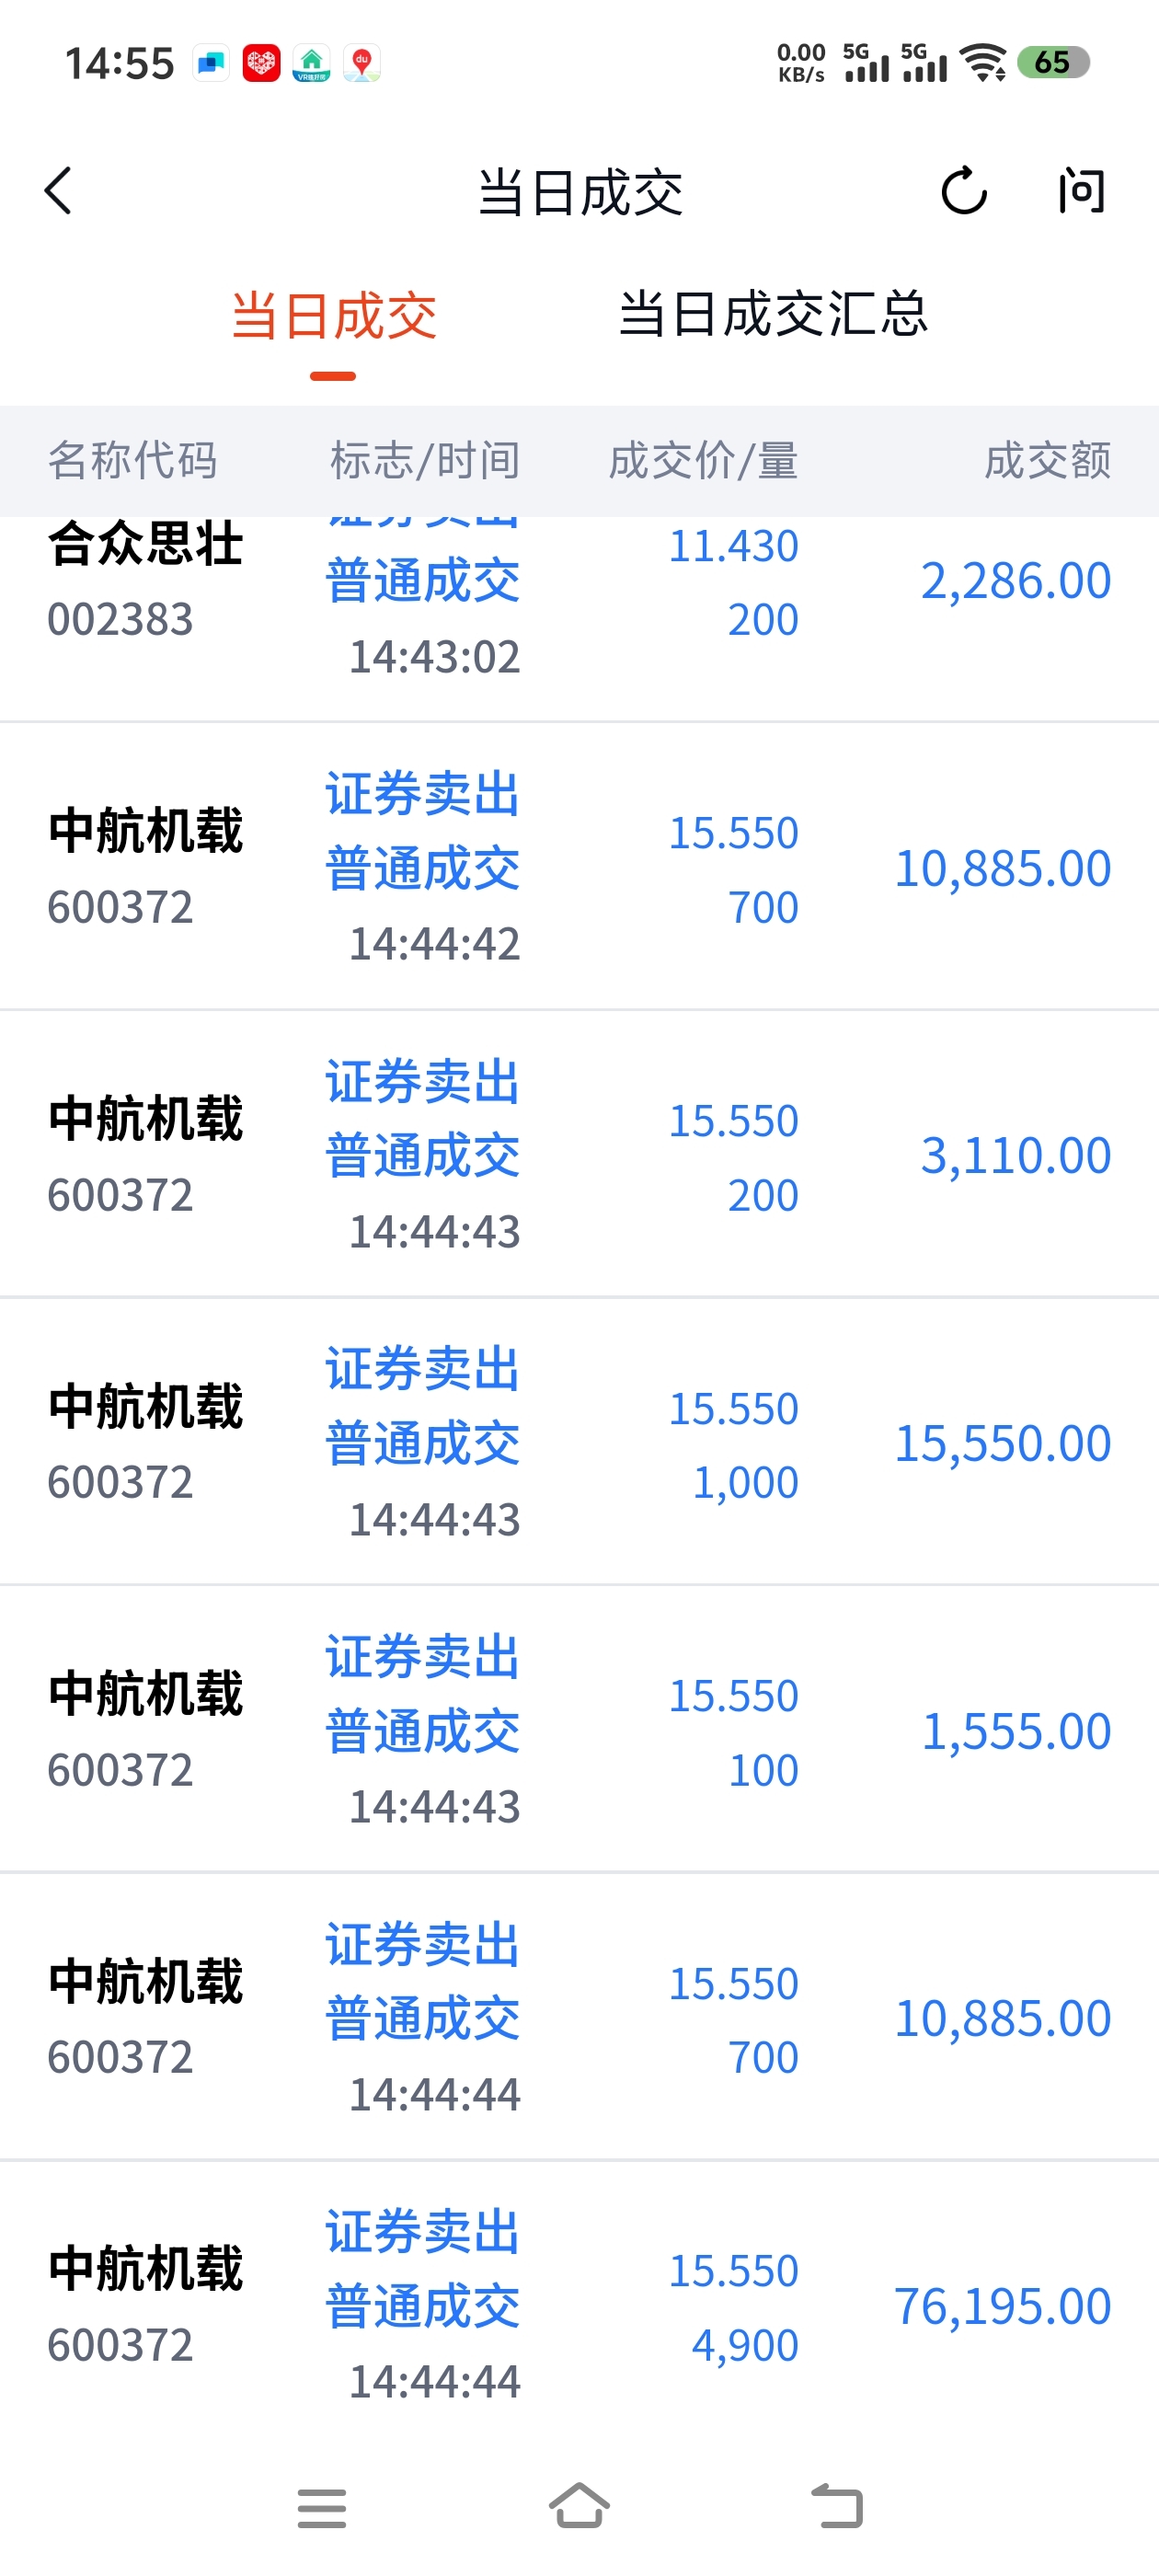Viewport: 1159px width, 2576px height.
Task: Switch to 当日成交汇总 tab
Action: 772,315
